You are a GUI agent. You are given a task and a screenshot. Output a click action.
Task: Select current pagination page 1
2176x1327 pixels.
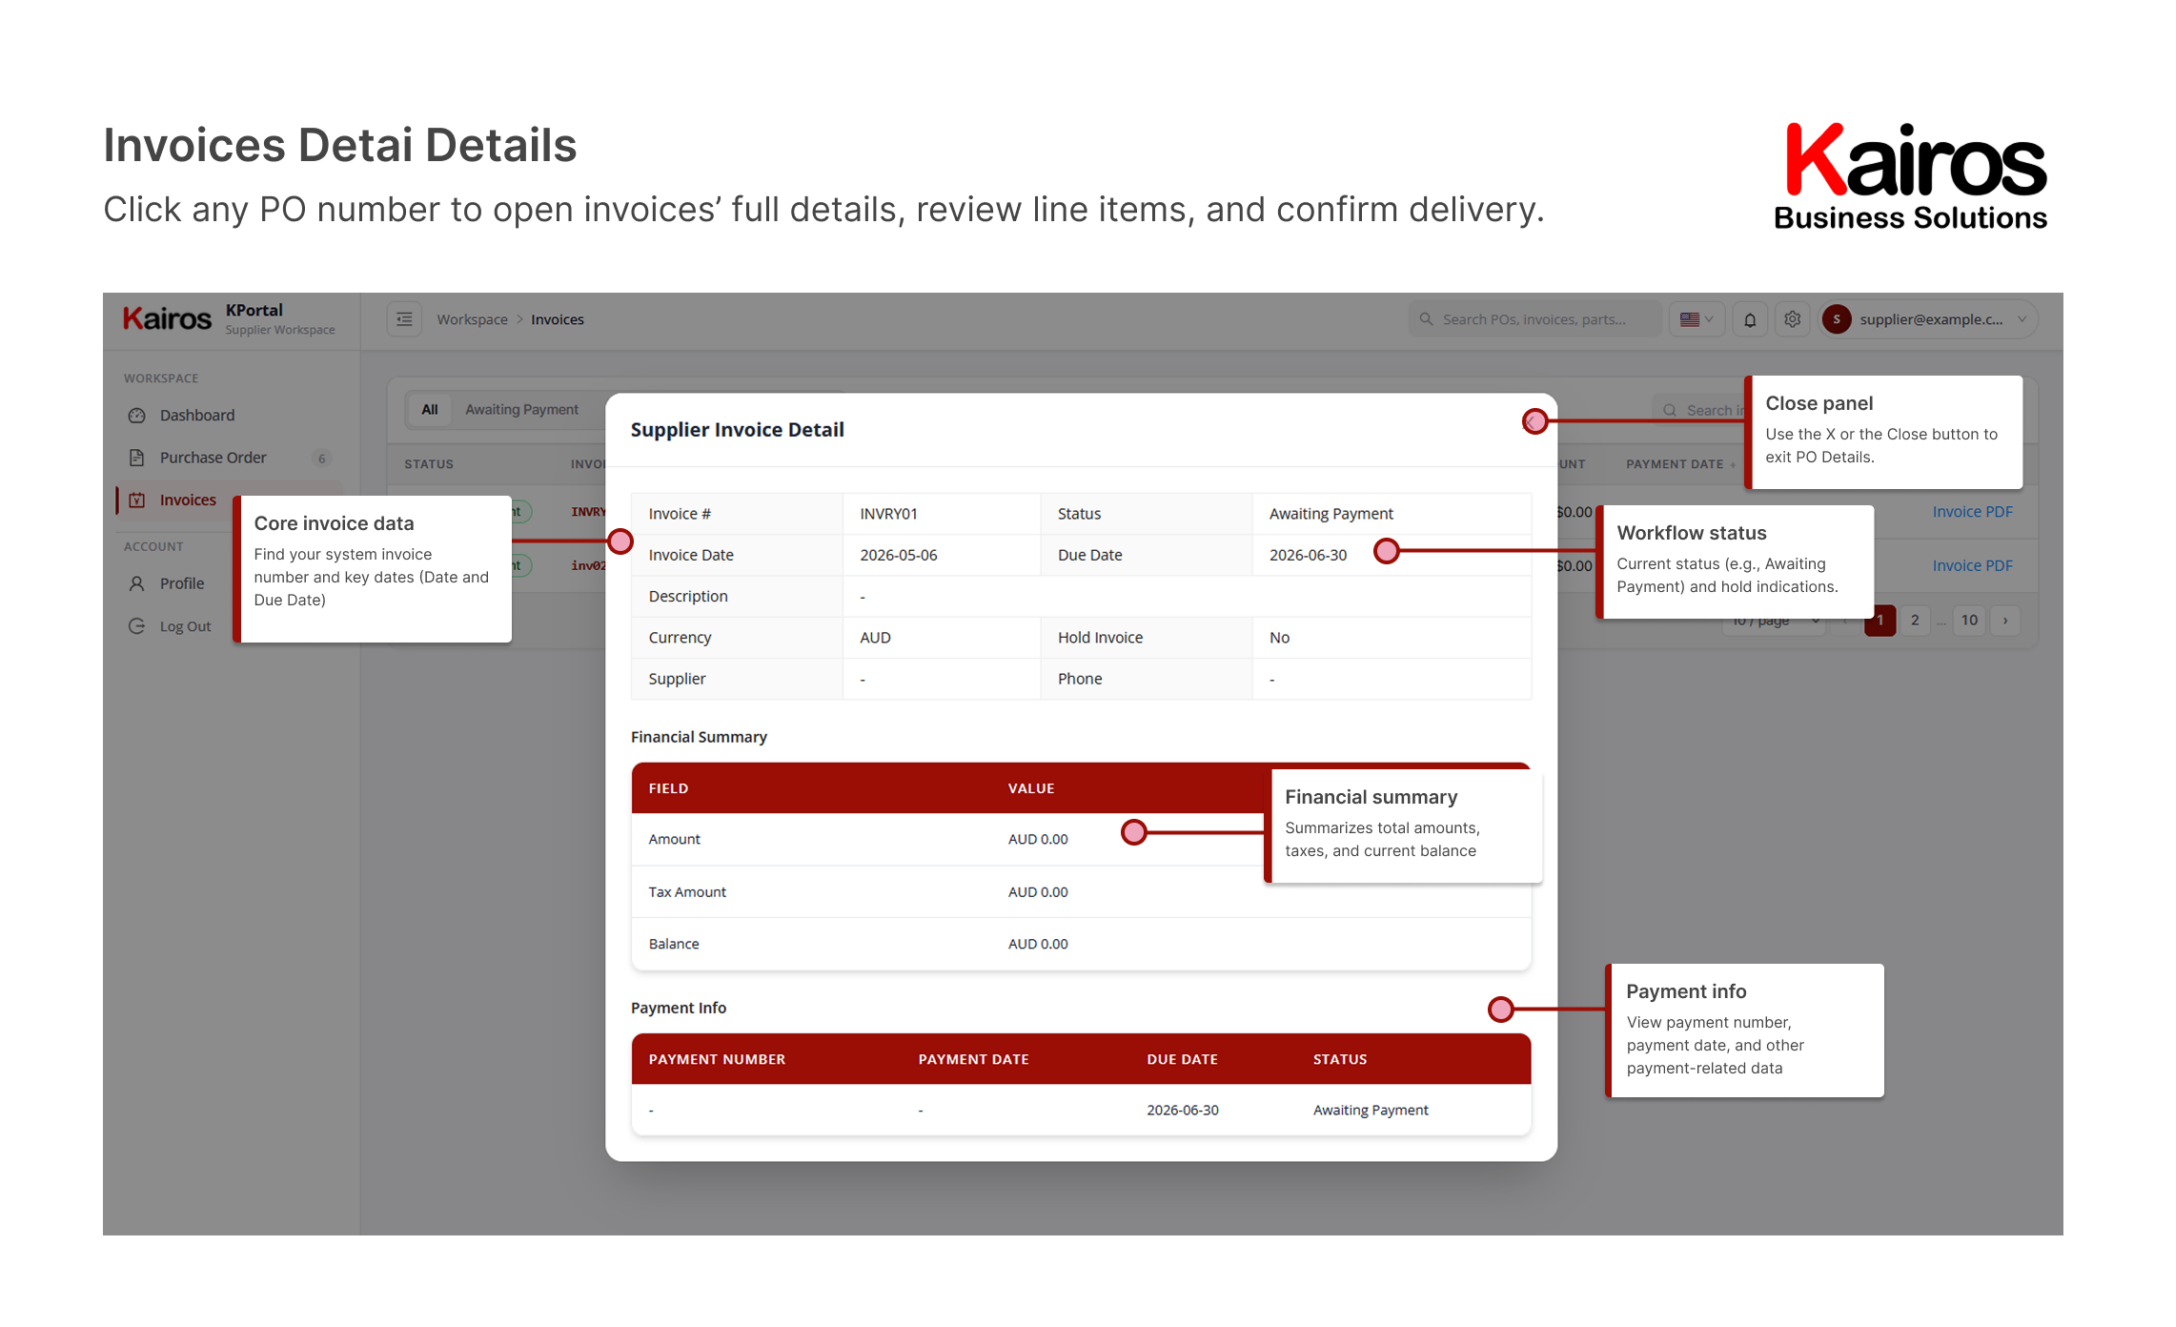[x=1880, y=620]
